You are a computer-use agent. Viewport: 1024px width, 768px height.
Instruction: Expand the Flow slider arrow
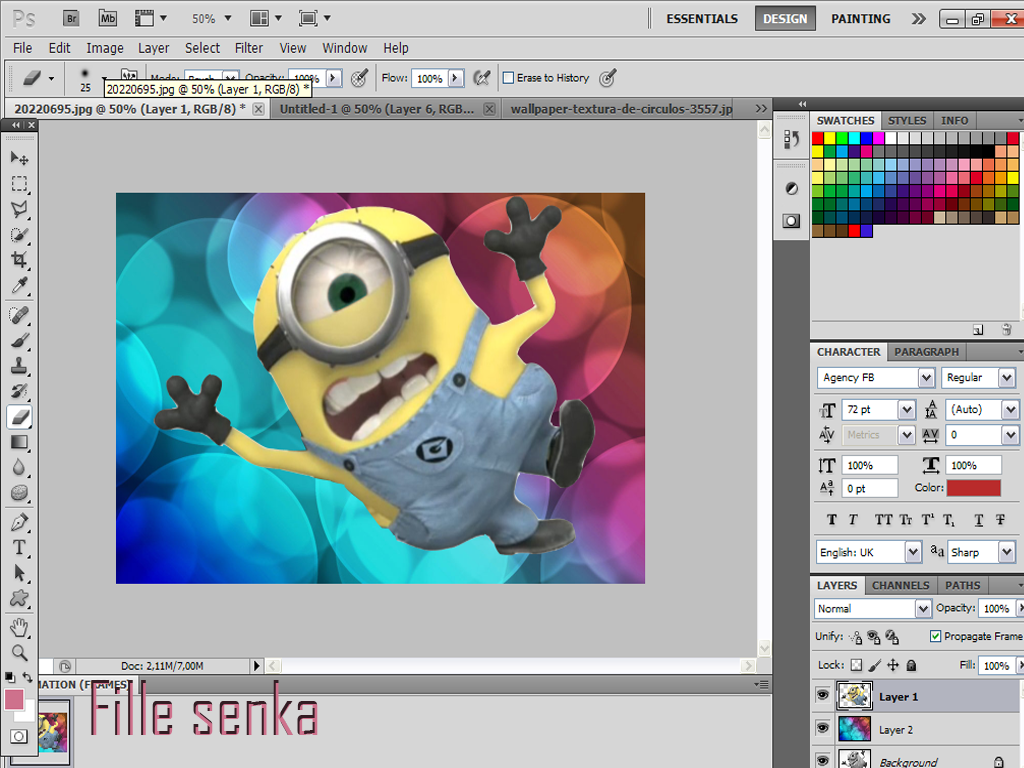(456, 78)
